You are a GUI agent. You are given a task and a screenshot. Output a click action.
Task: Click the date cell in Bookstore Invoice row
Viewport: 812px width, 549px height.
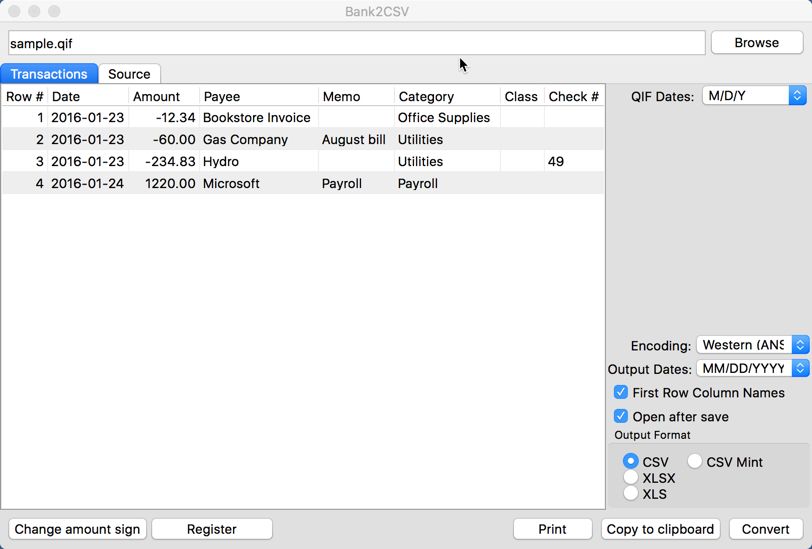pyautogui.click(x=88, y=118)
